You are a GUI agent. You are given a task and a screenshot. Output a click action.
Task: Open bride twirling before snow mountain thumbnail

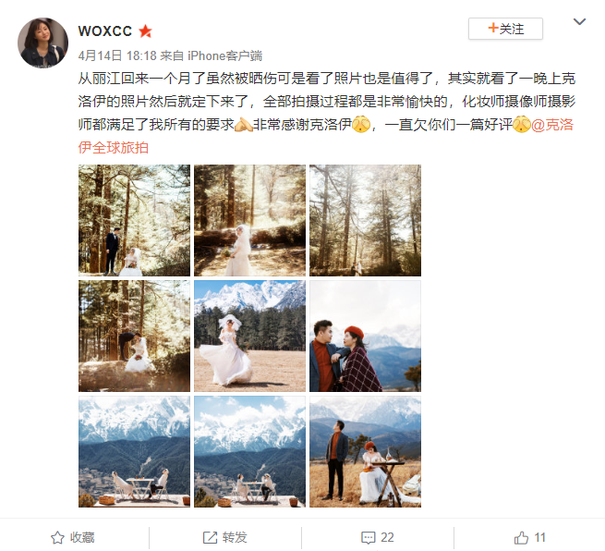pos(250,336)
